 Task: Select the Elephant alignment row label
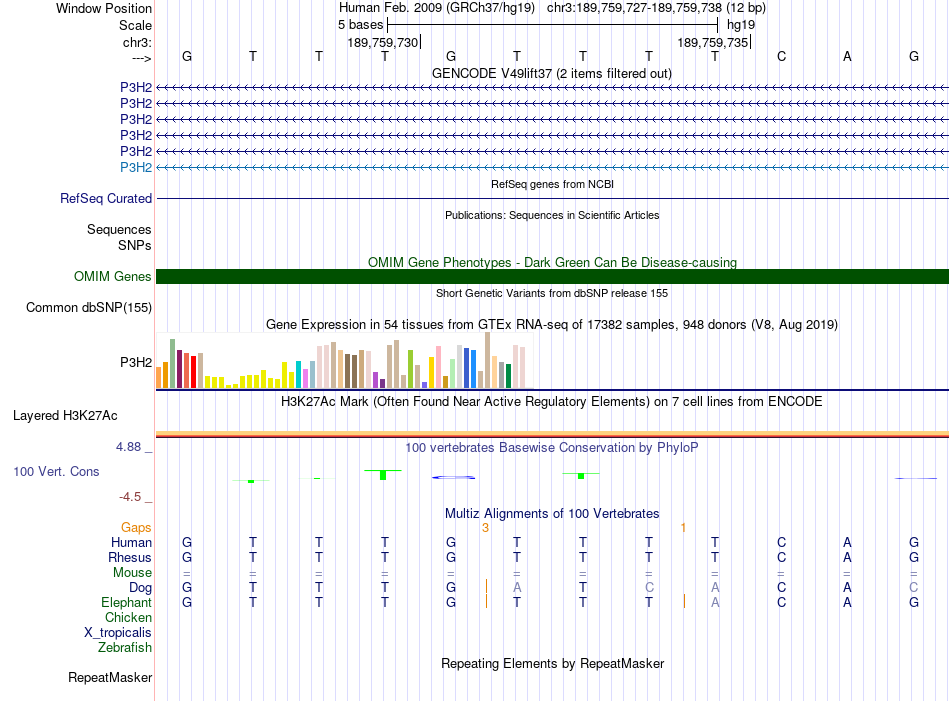point(126,602)
